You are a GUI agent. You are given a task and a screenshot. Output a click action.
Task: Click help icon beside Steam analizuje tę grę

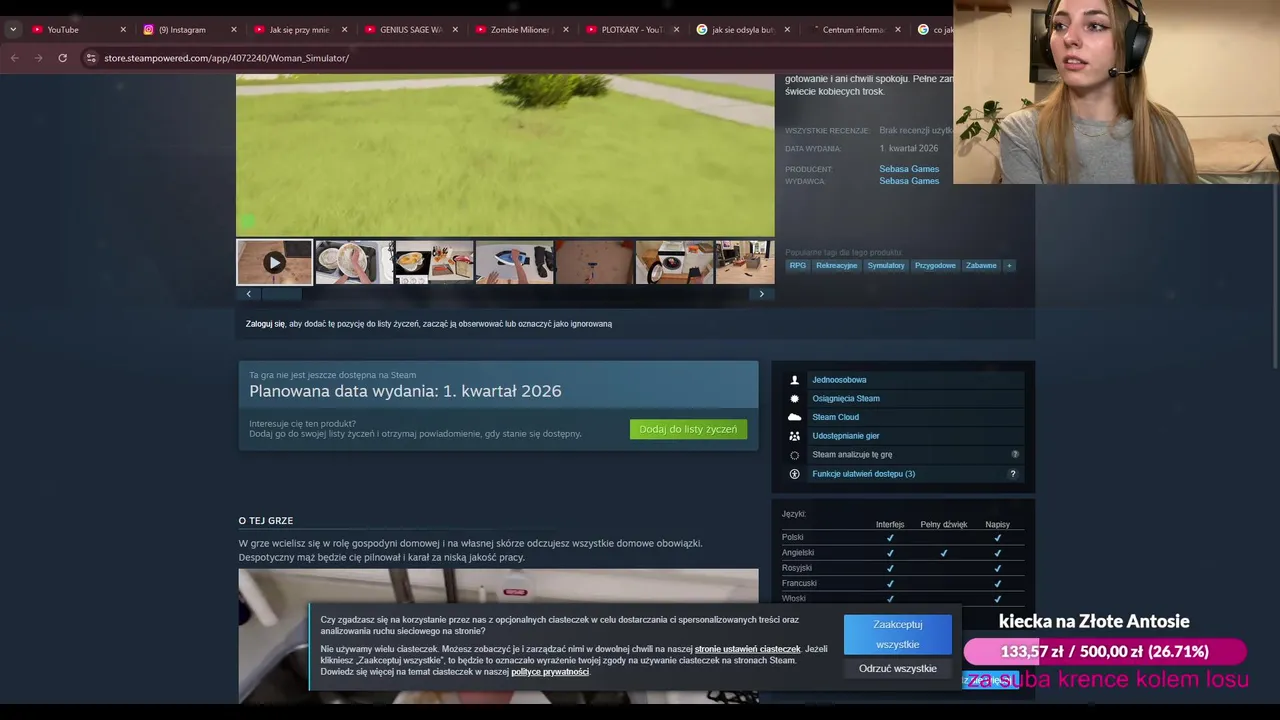1015,455
